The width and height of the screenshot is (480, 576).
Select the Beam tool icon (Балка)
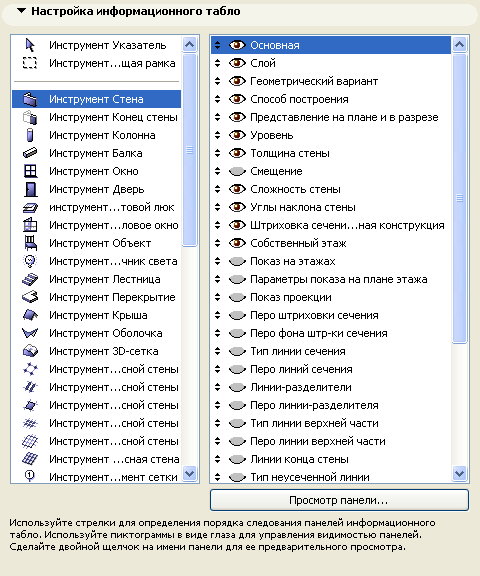click(30, 153)
